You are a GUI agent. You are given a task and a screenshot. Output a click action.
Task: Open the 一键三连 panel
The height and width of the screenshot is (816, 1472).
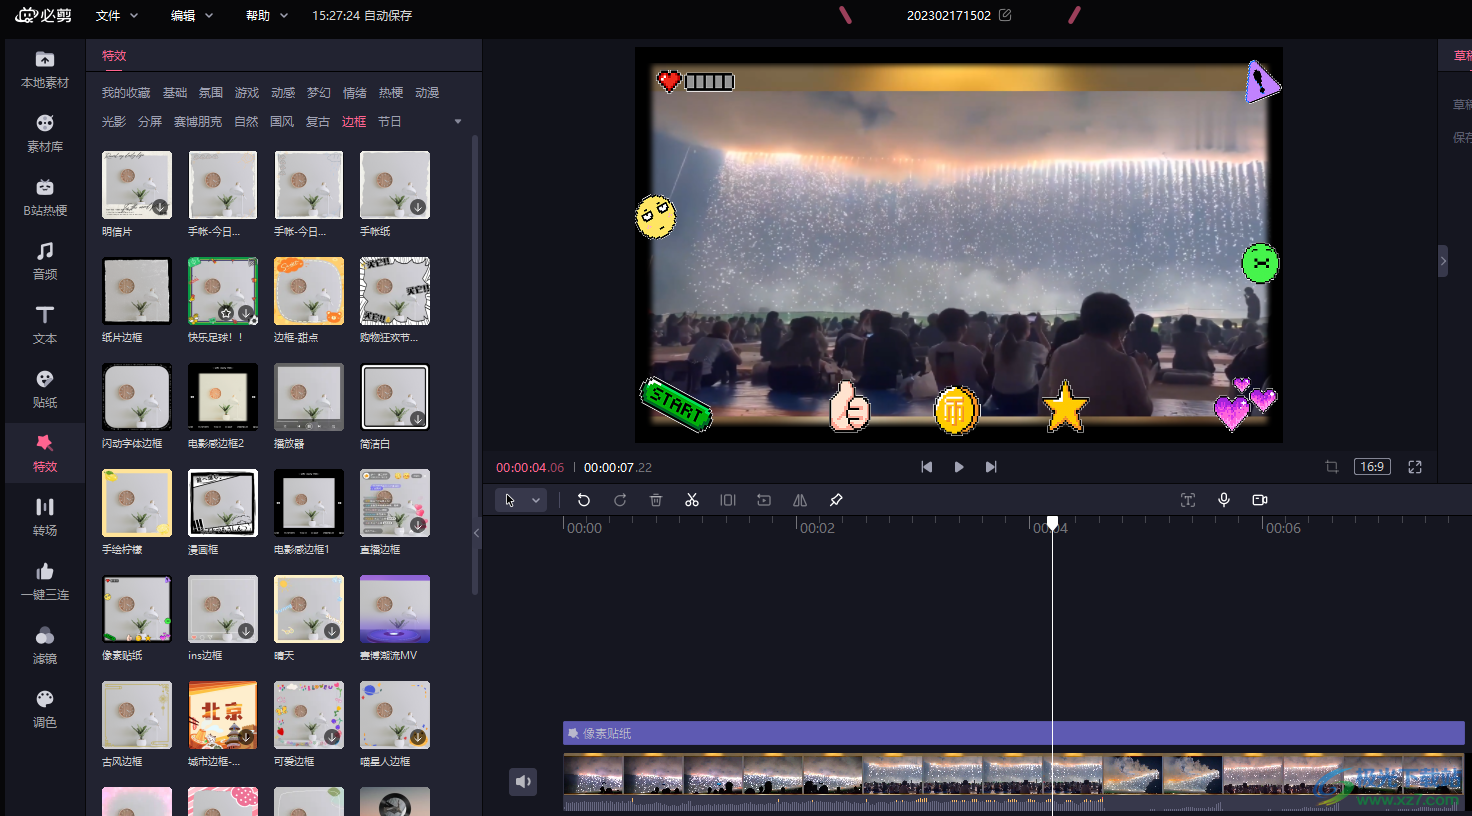(x=45, y=581)
